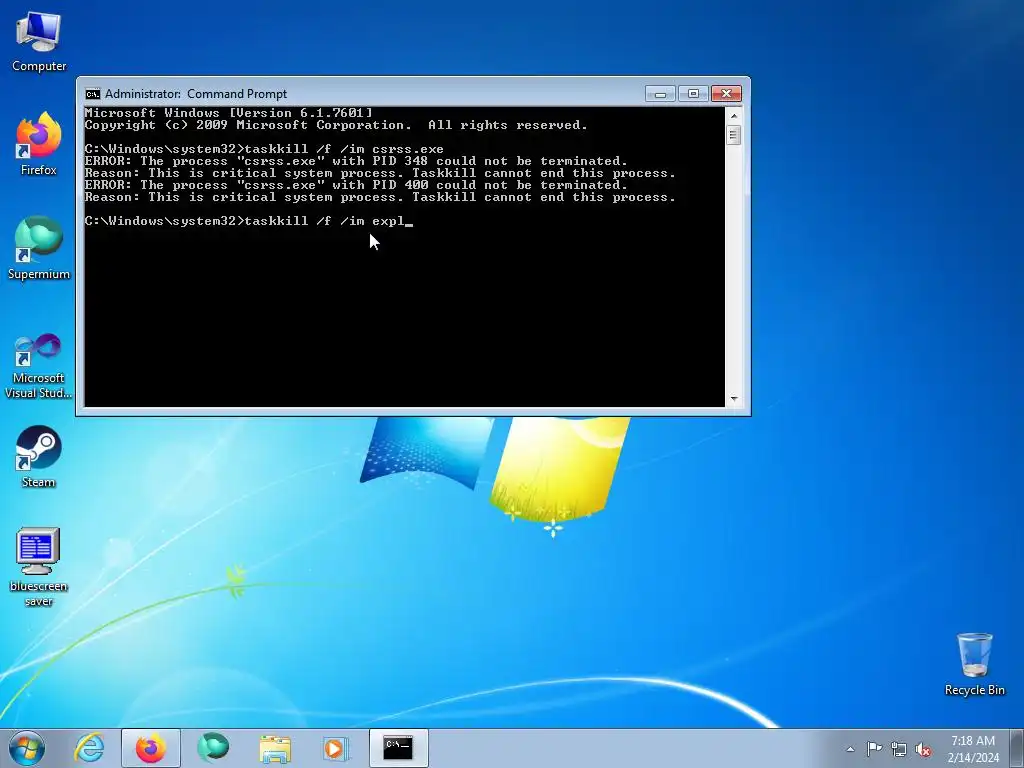The width and height of the screenshot is (1024, 768).
Task: Click the Command Prompt taskbar button
Action: point(398,748)
